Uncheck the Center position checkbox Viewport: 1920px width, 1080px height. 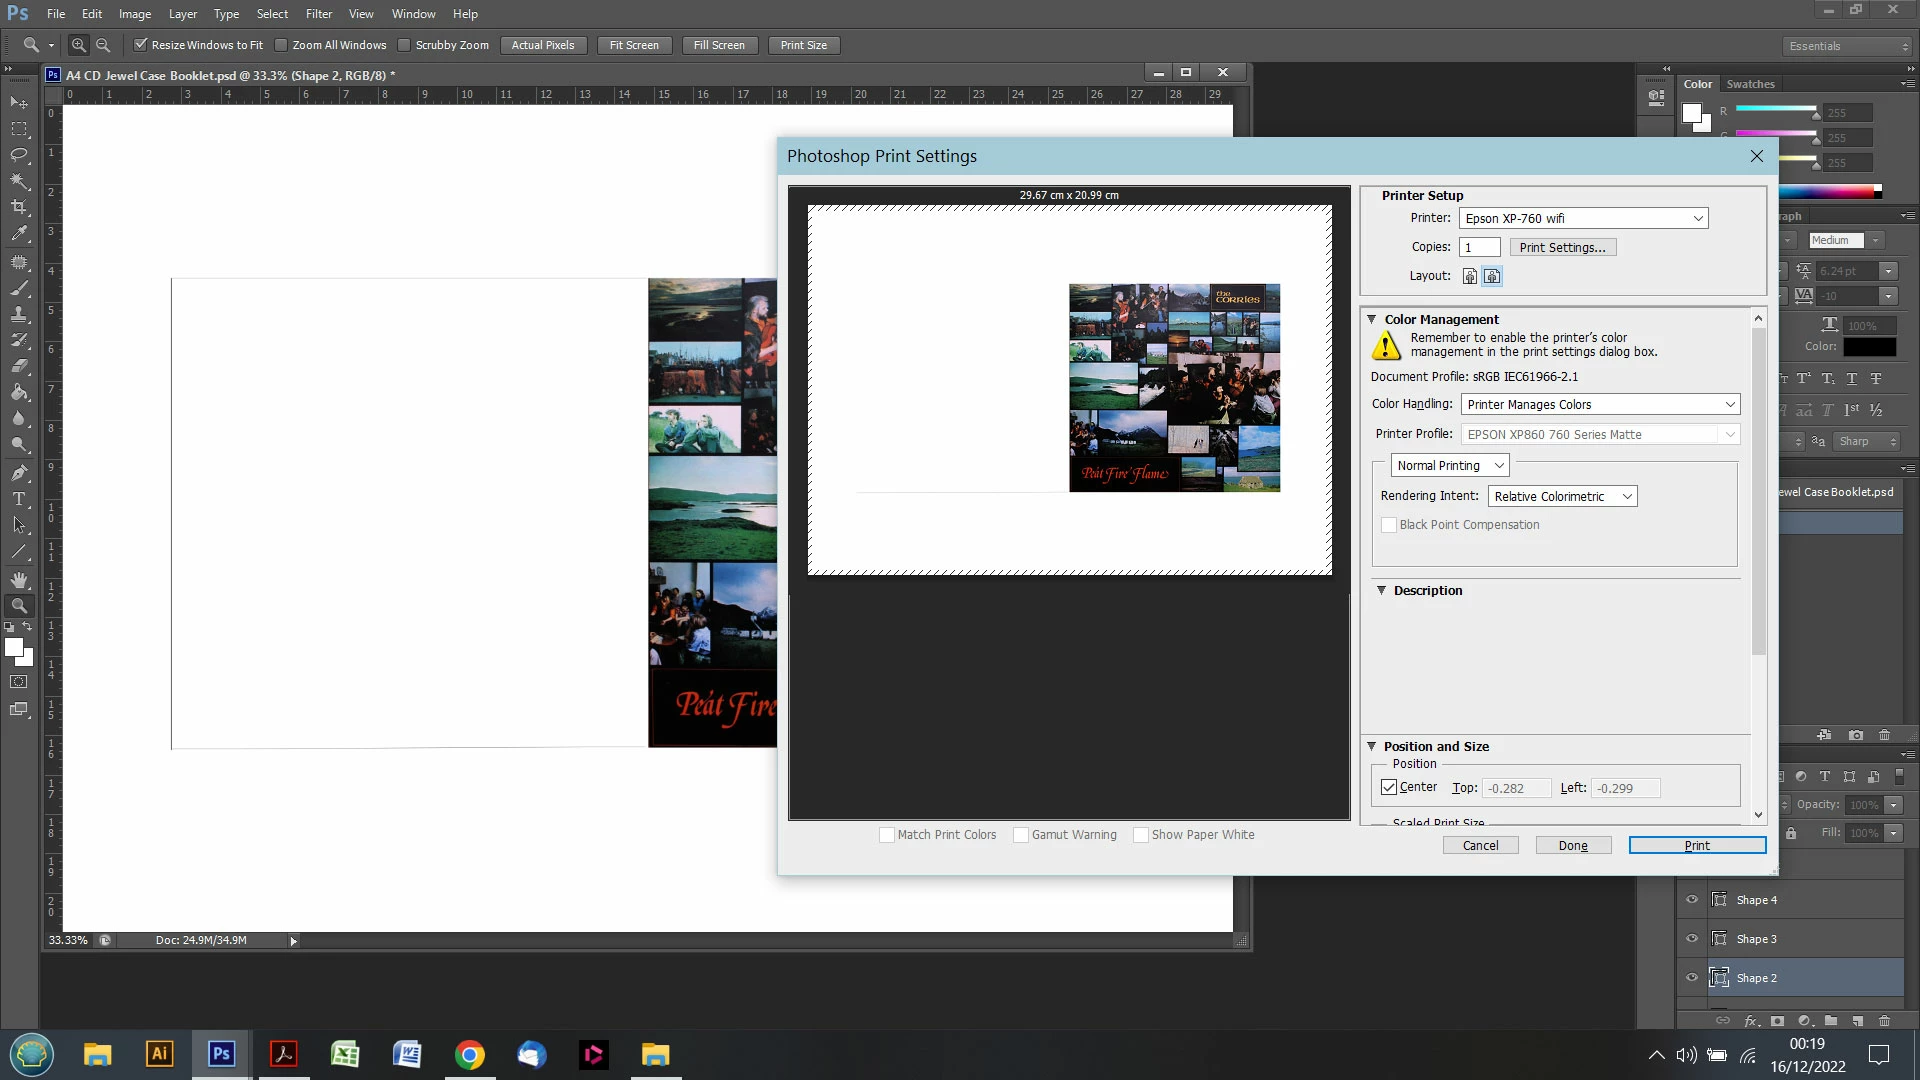(x=1389, y=787)
